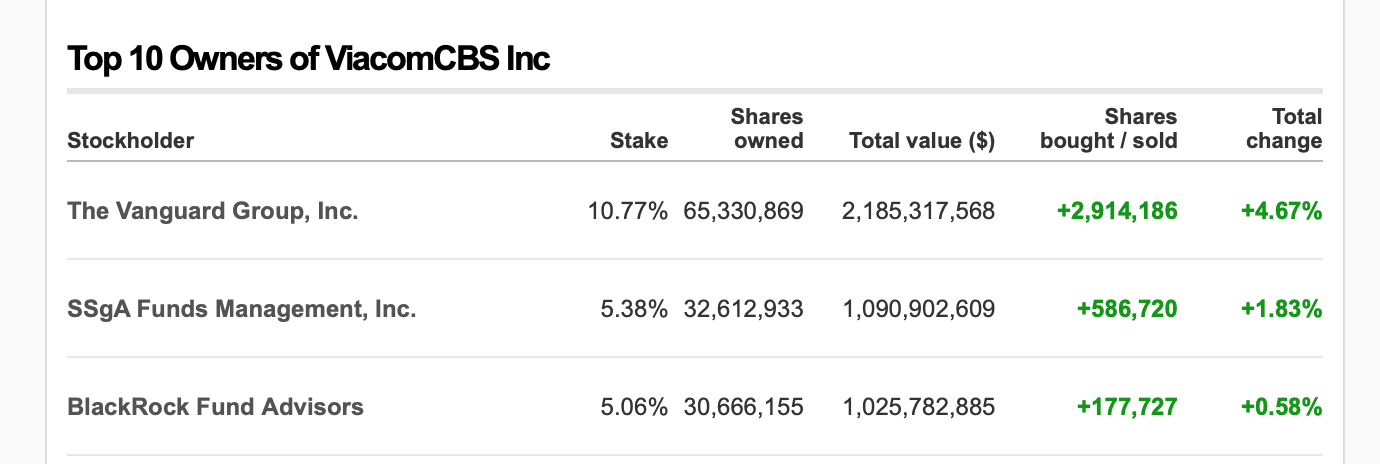
Task: Open BlackRock Fund Advisors link
Action: (x=215, y=407)
